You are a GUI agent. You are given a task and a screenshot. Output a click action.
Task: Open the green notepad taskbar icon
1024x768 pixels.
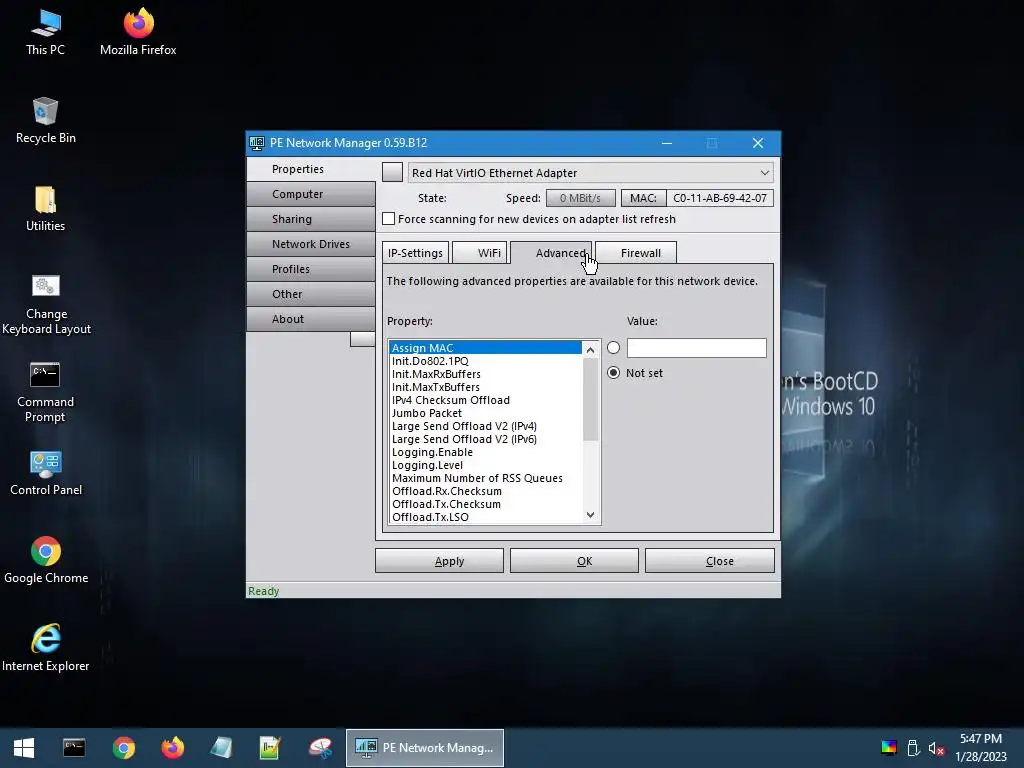point(270,748)
